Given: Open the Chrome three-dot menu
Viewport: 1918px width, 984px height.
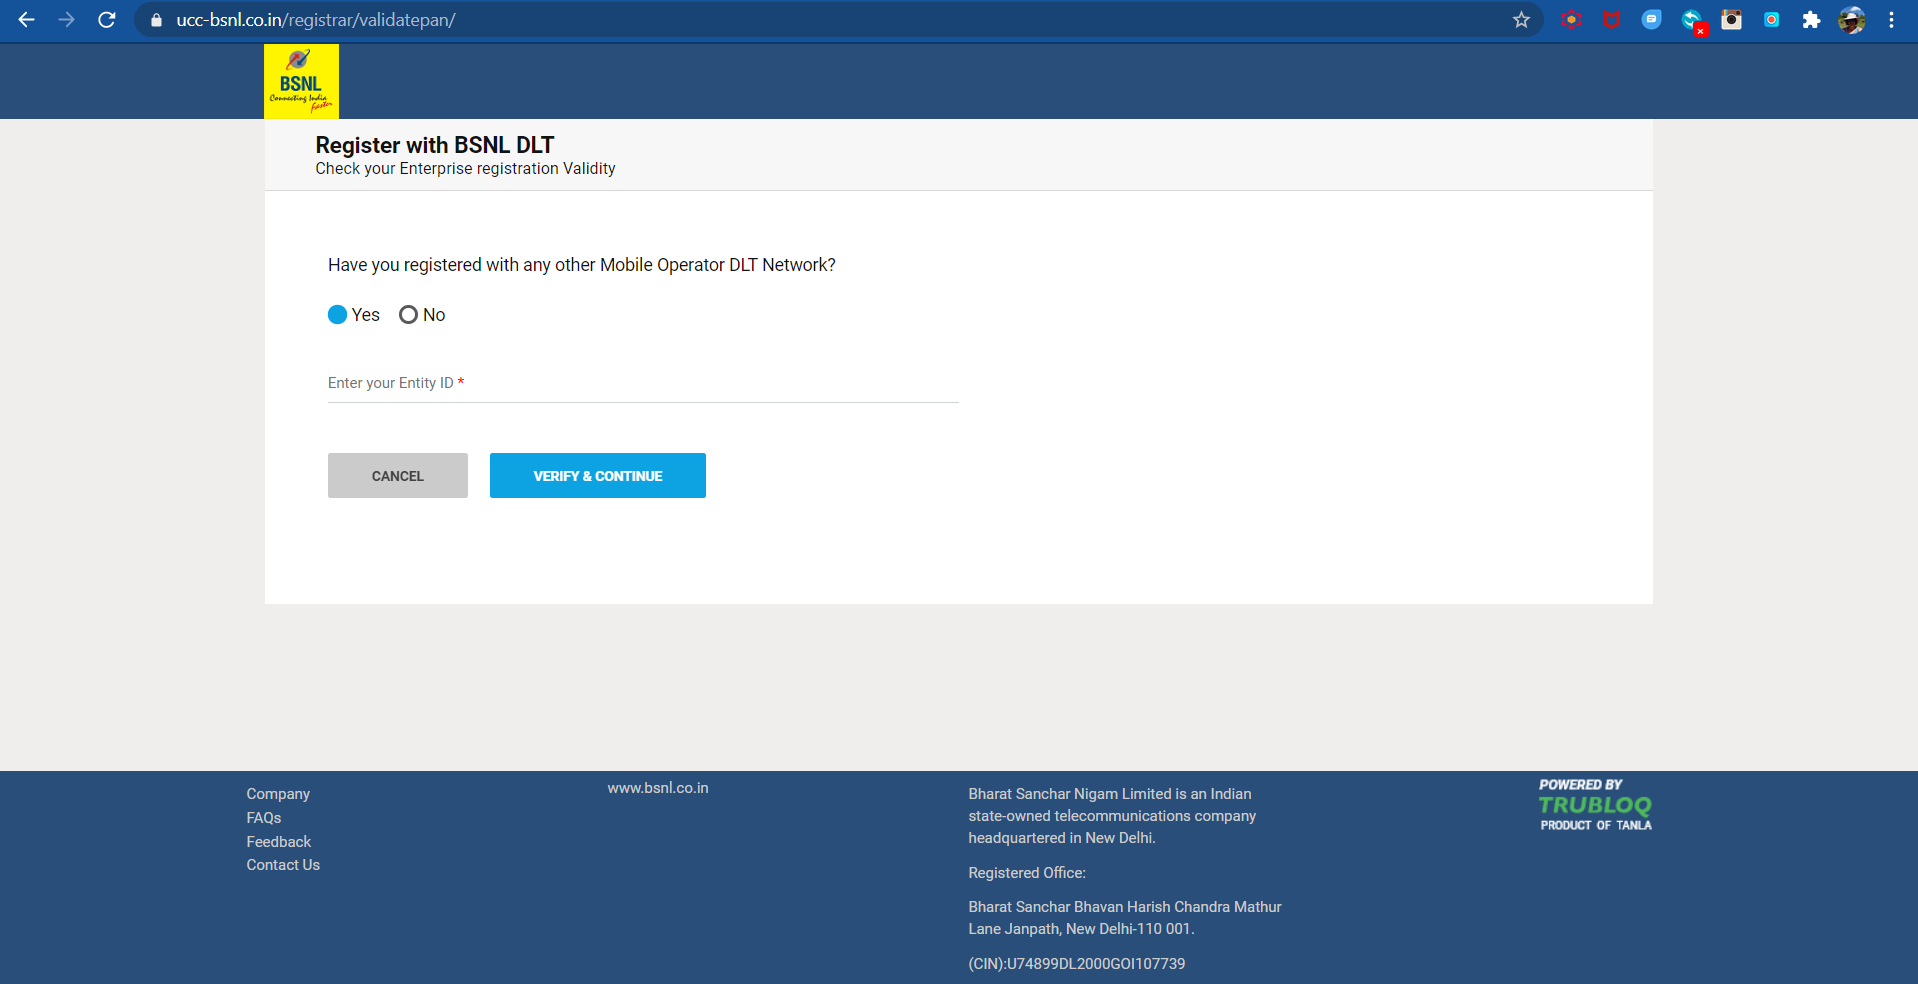Looking at the screenshot, I should [x=1891, y=20].
